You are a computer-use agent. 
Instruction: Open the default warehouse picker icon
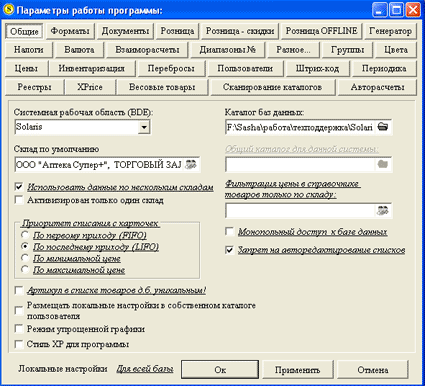click(191, 164)
